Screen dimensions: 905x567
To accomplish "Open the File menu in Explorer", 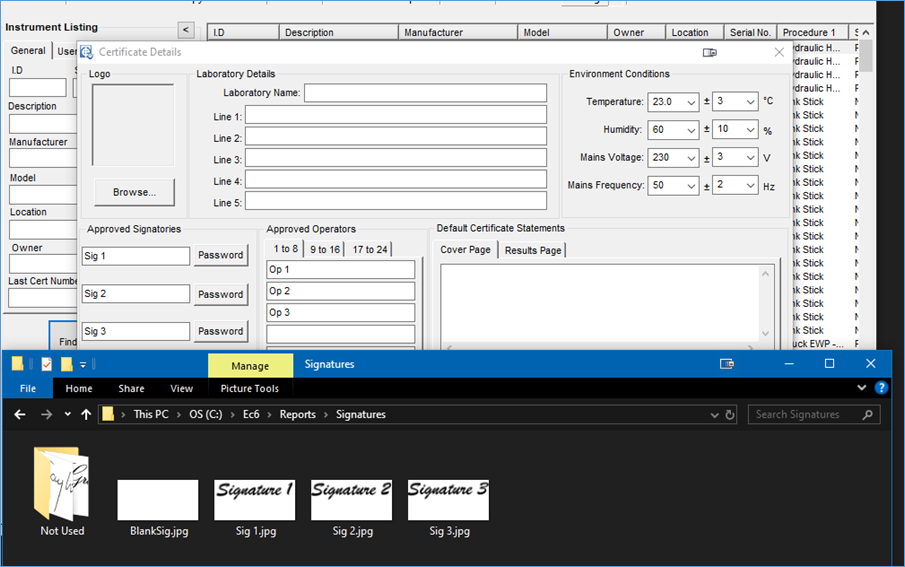I will pyautogui.click(x=28, y=389).
